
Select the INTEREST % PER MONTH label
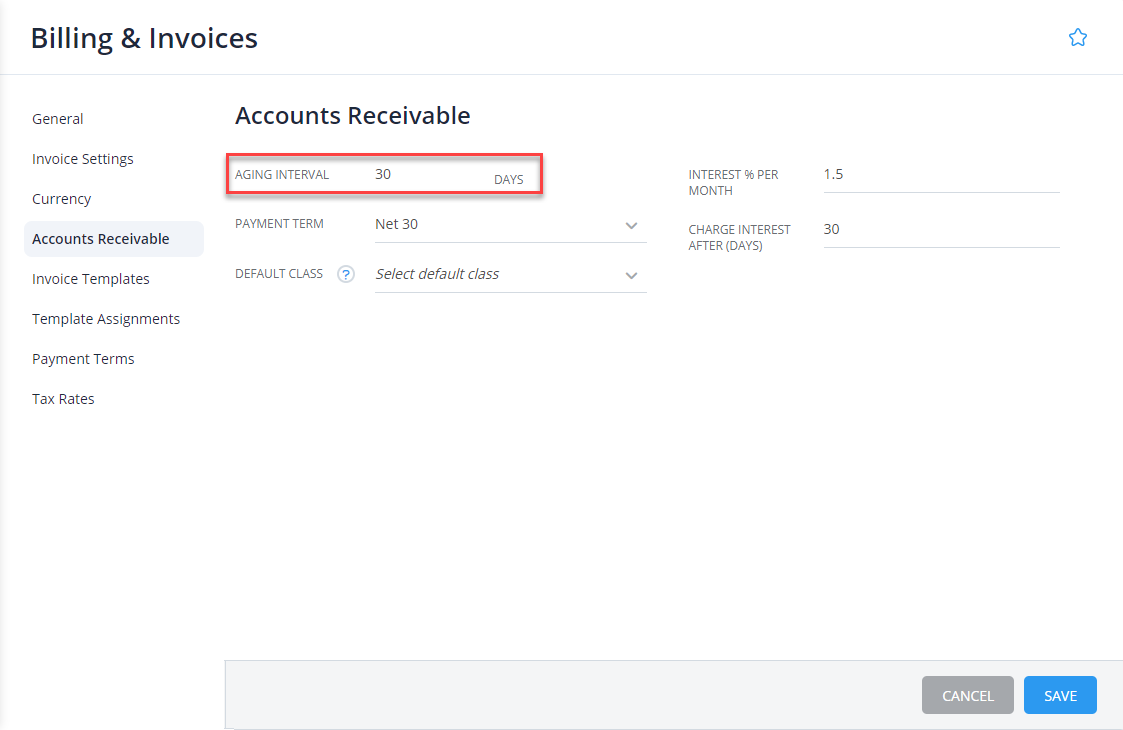click(733, 183)
